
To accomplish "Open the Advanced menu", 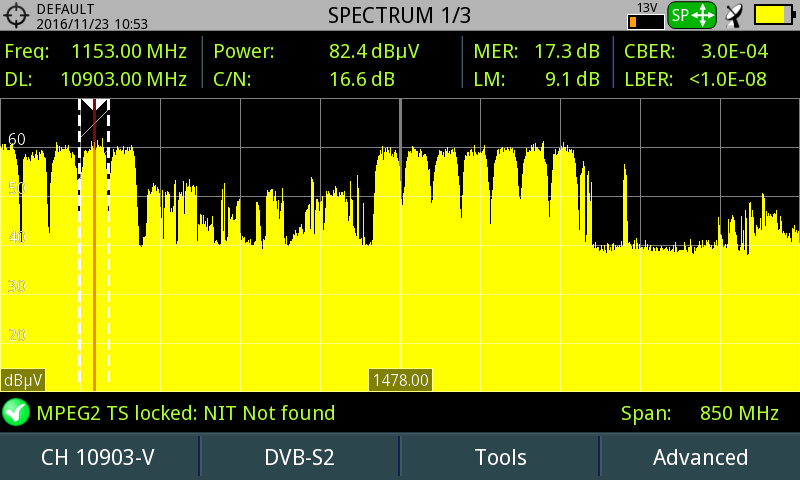I will (701, 457).
